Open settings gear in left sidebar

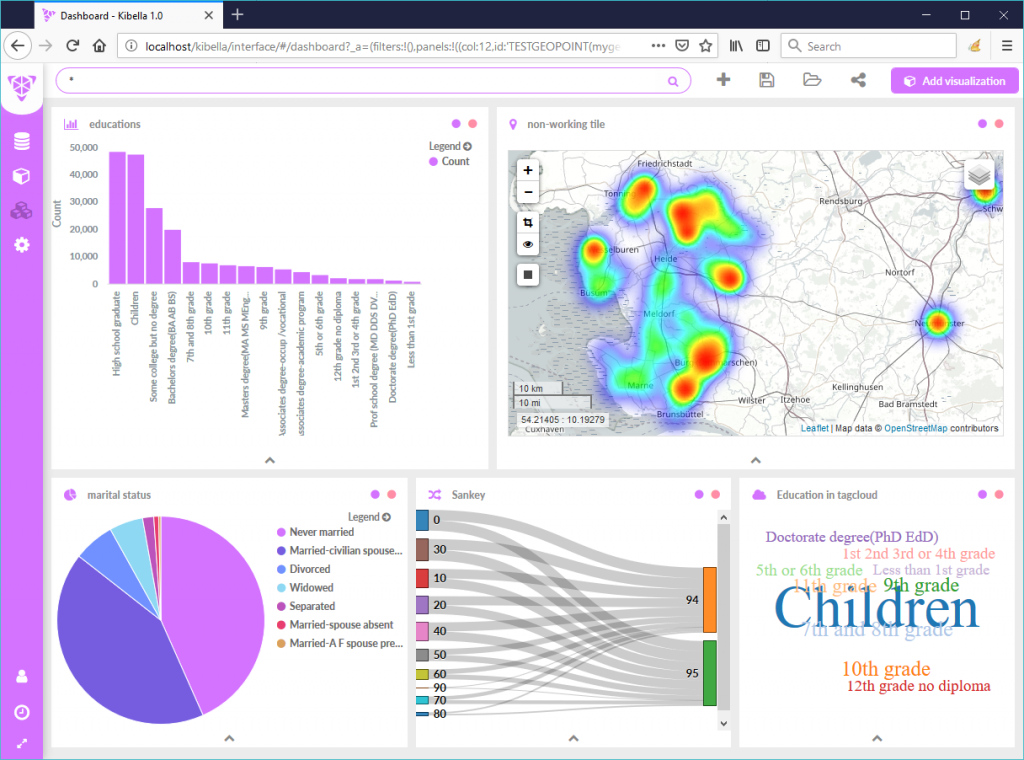[x=21, y=244]
